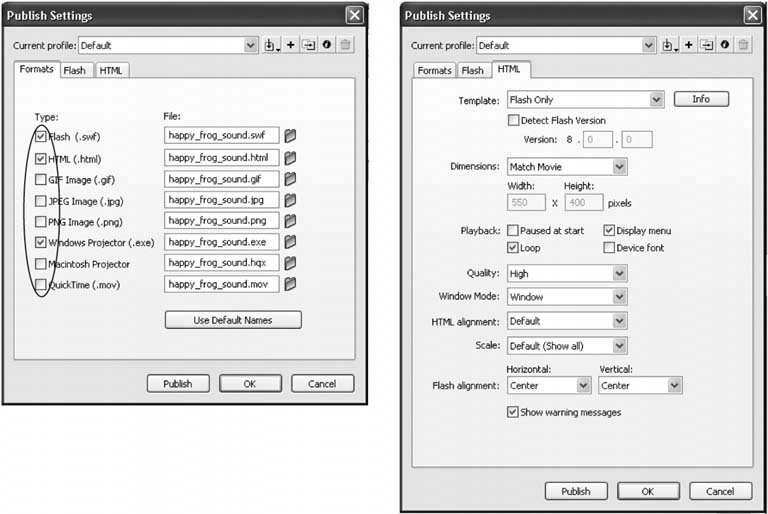This screenshot has width=768, height=514.
Task: Click Duplicate Profile icon in Formats dialog
Action: [x=309, y=45]
